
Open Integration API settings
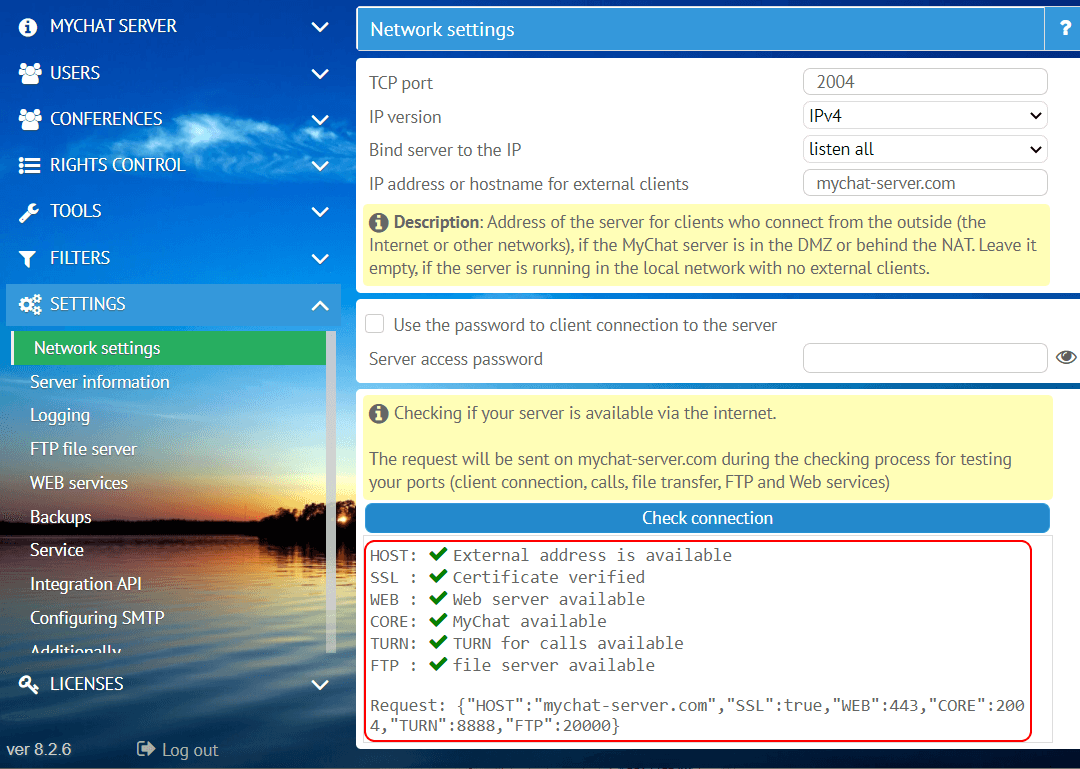85,584
